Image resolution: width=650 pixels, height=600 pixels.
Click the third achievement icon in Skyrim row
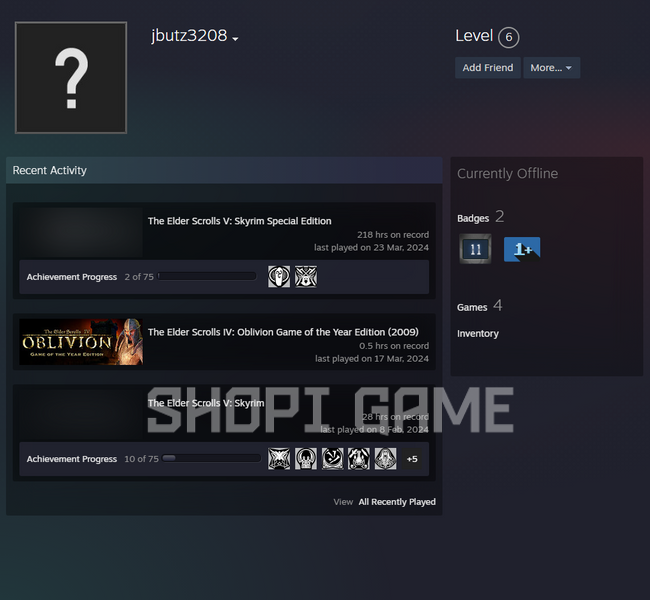click(332, 459)
